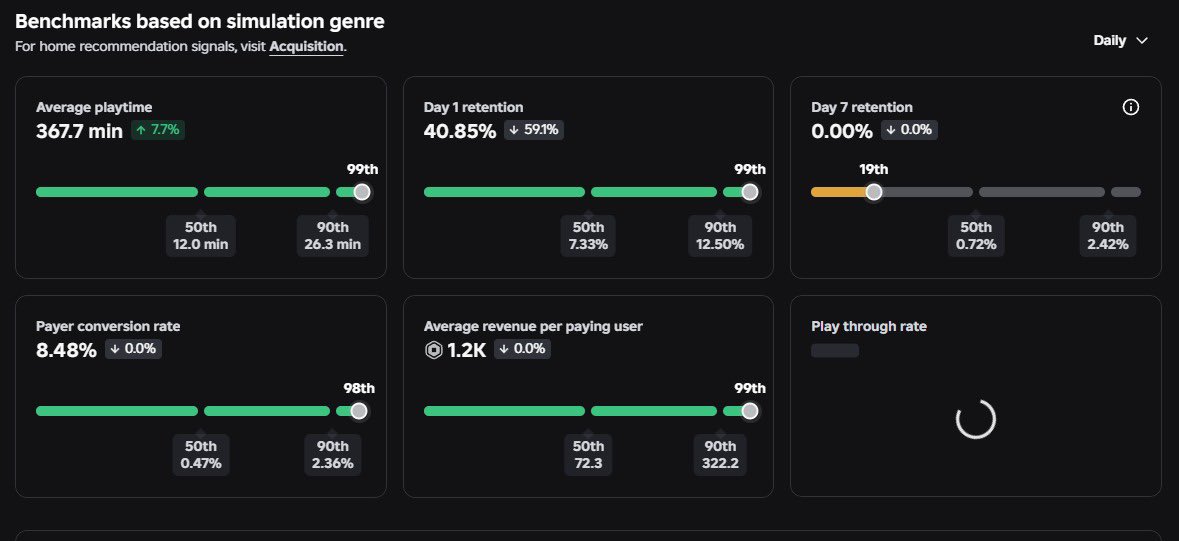Click the 0.00% Day 7 retention value

pyautogui.click(x=842, y=131)
